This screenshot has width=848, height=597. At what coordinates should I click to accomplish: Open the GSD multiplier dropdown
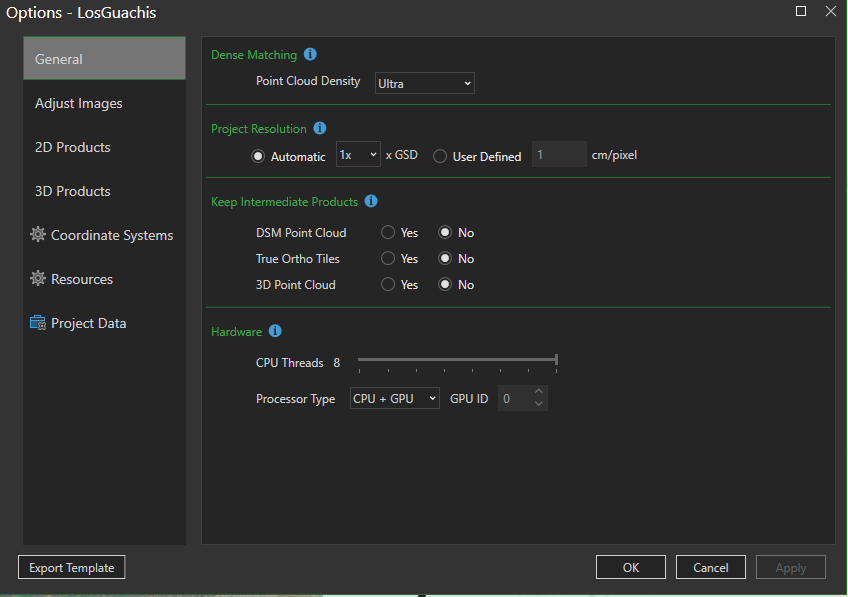point(358,155)
